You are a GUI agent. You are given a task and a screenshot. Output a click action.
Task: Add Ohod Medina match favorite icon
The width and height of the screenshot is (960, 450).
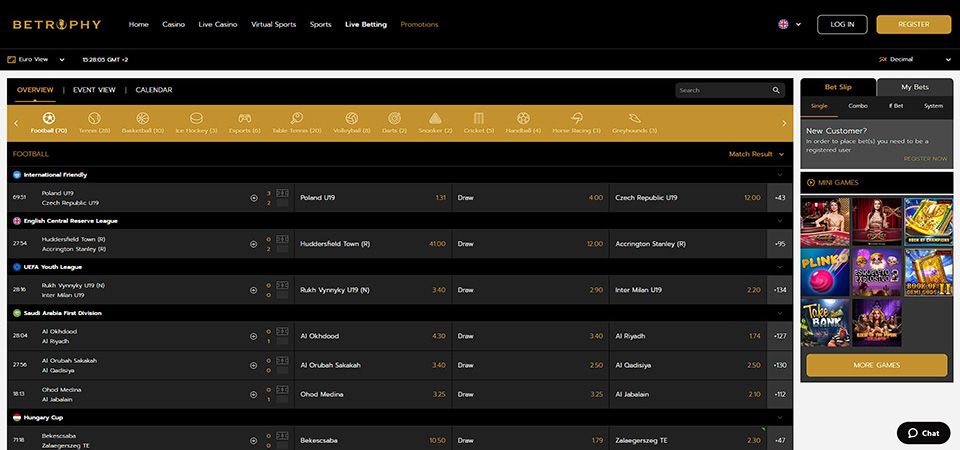tap(253, 395)
